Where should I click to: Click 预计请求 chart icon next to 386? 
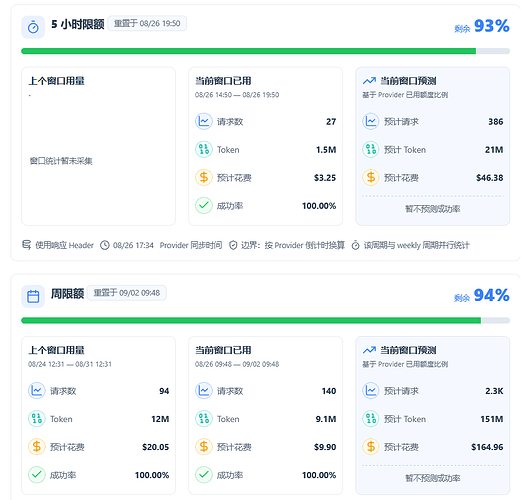(371, 121)
